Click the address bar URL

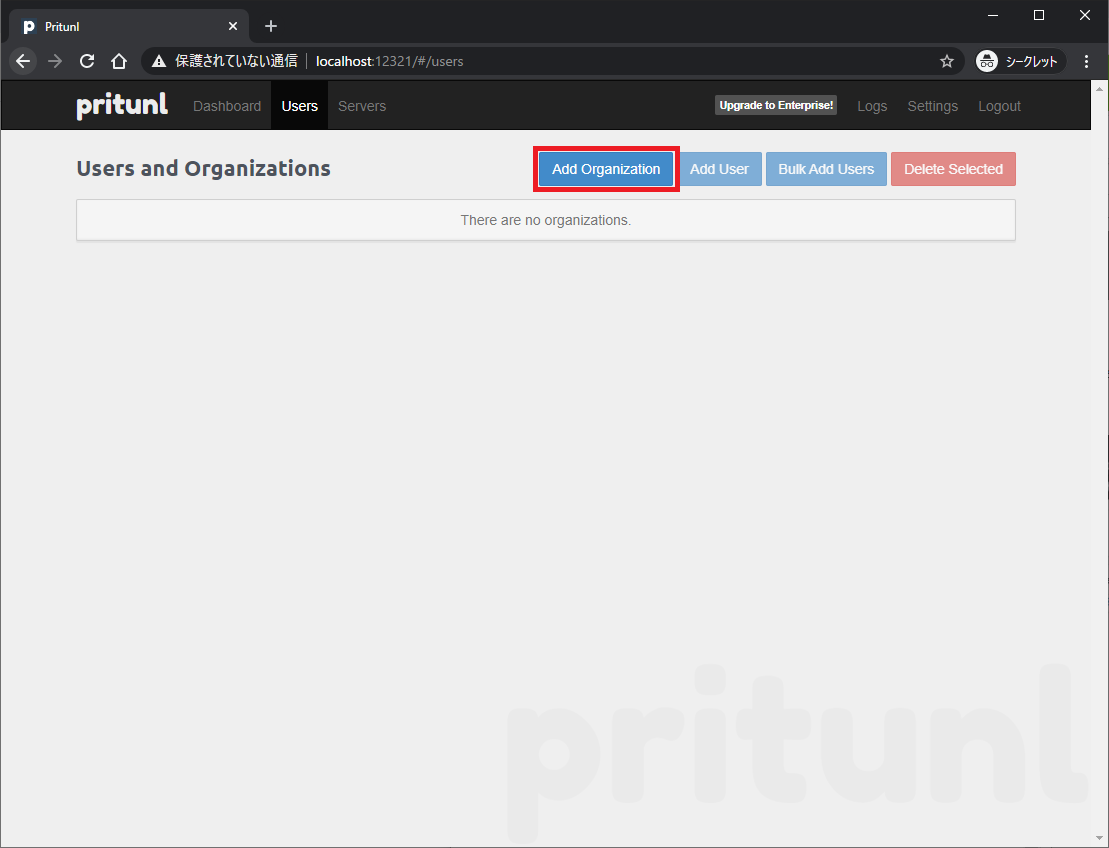(x=390, y=62)
